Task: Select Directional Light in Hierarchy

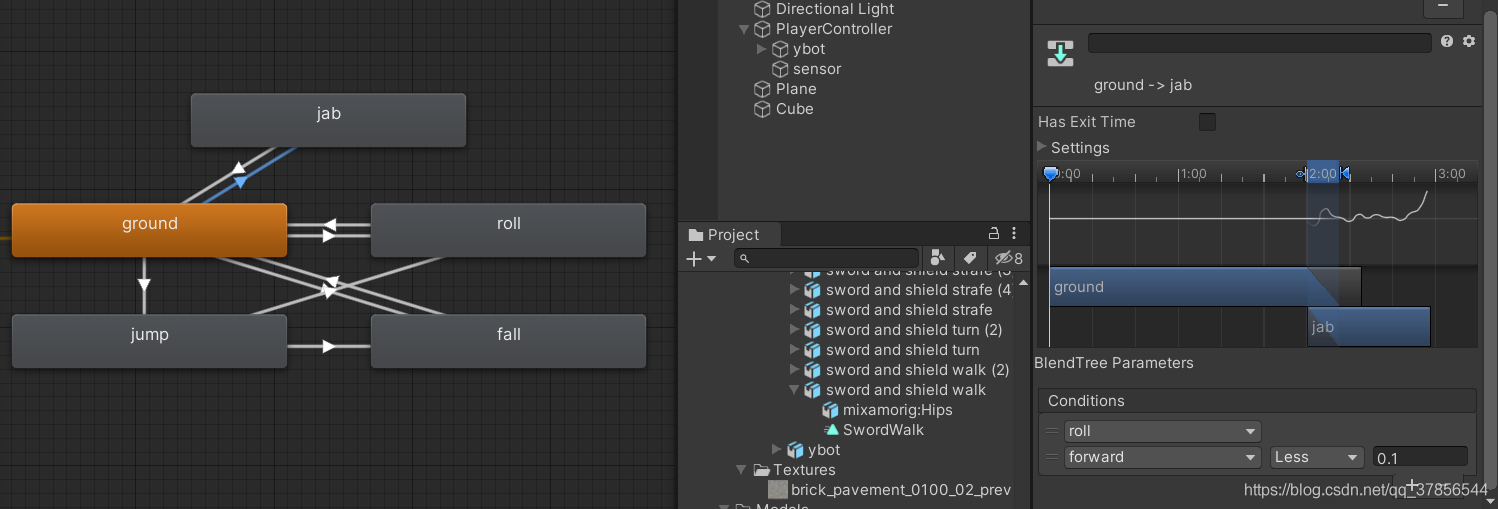Action: tap(835, 9)
